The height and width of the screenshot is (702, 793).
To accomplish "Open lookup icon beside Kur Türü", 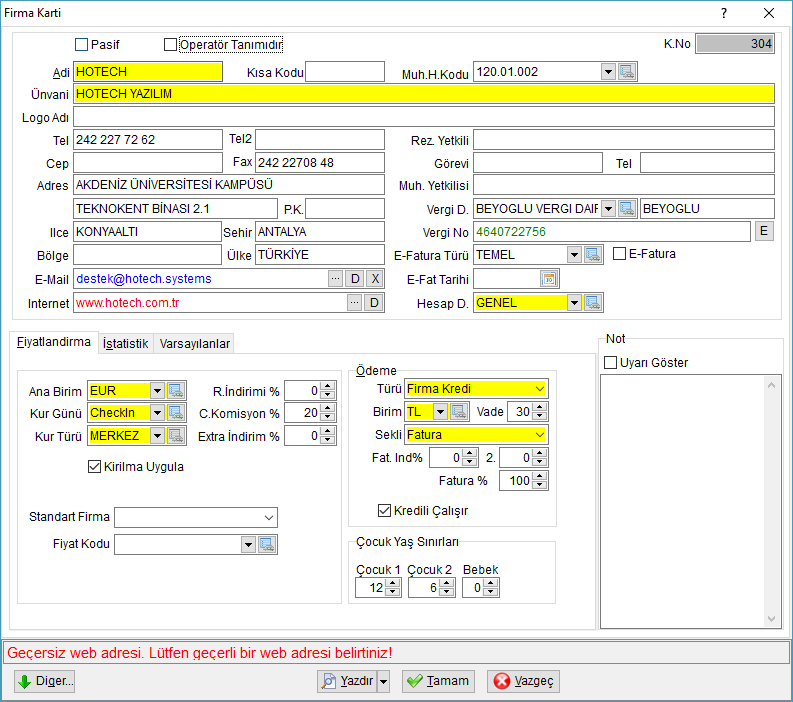I will [x=176, y=435].
